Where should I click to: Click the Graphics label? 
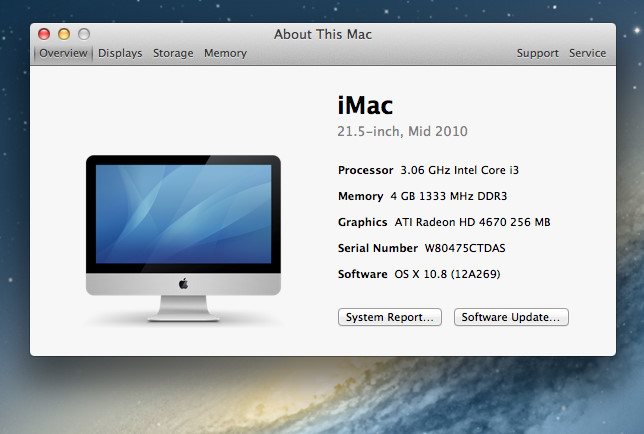point(363,222)
